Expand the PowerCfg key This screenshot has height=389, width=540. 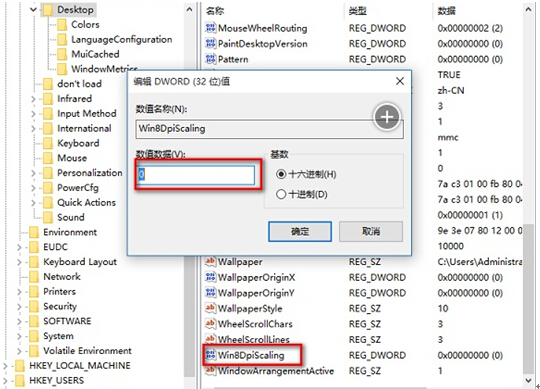pyautogui.click(x=33, y=188)
